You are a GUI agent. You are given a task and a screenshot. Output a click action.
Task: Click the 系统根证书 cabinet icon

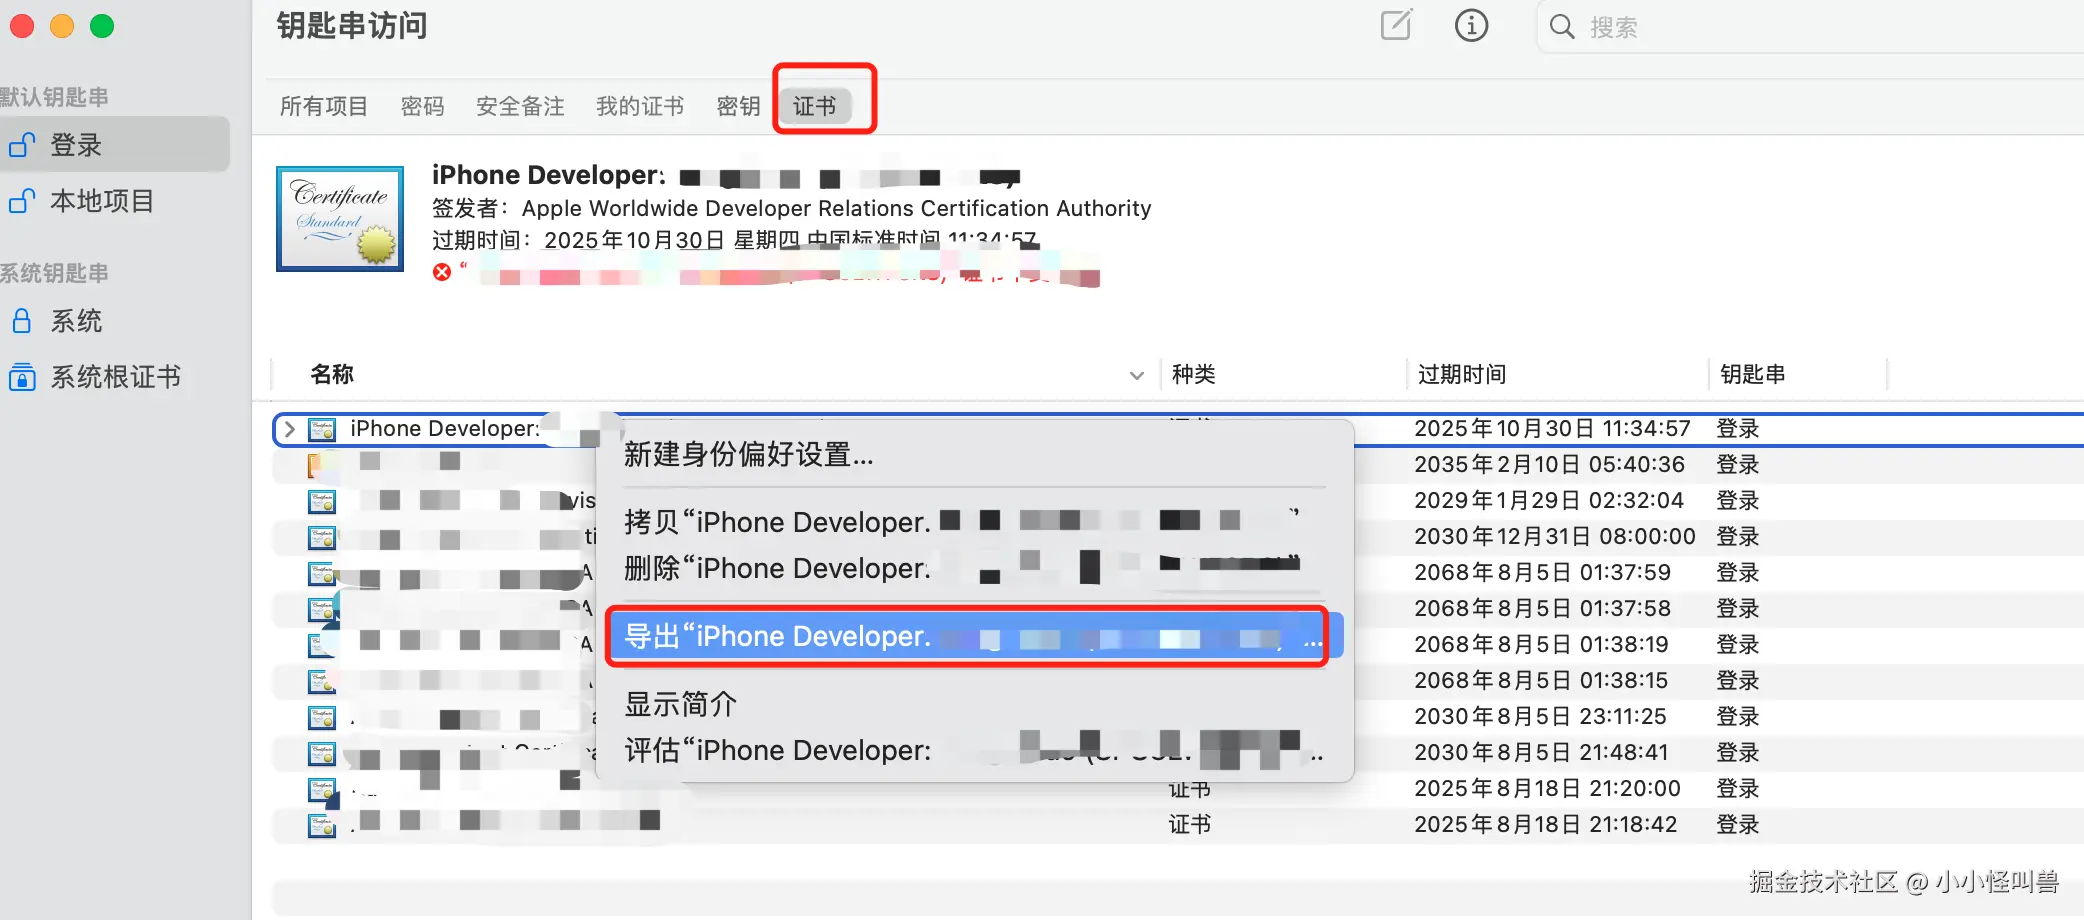[x=22, y=377]
